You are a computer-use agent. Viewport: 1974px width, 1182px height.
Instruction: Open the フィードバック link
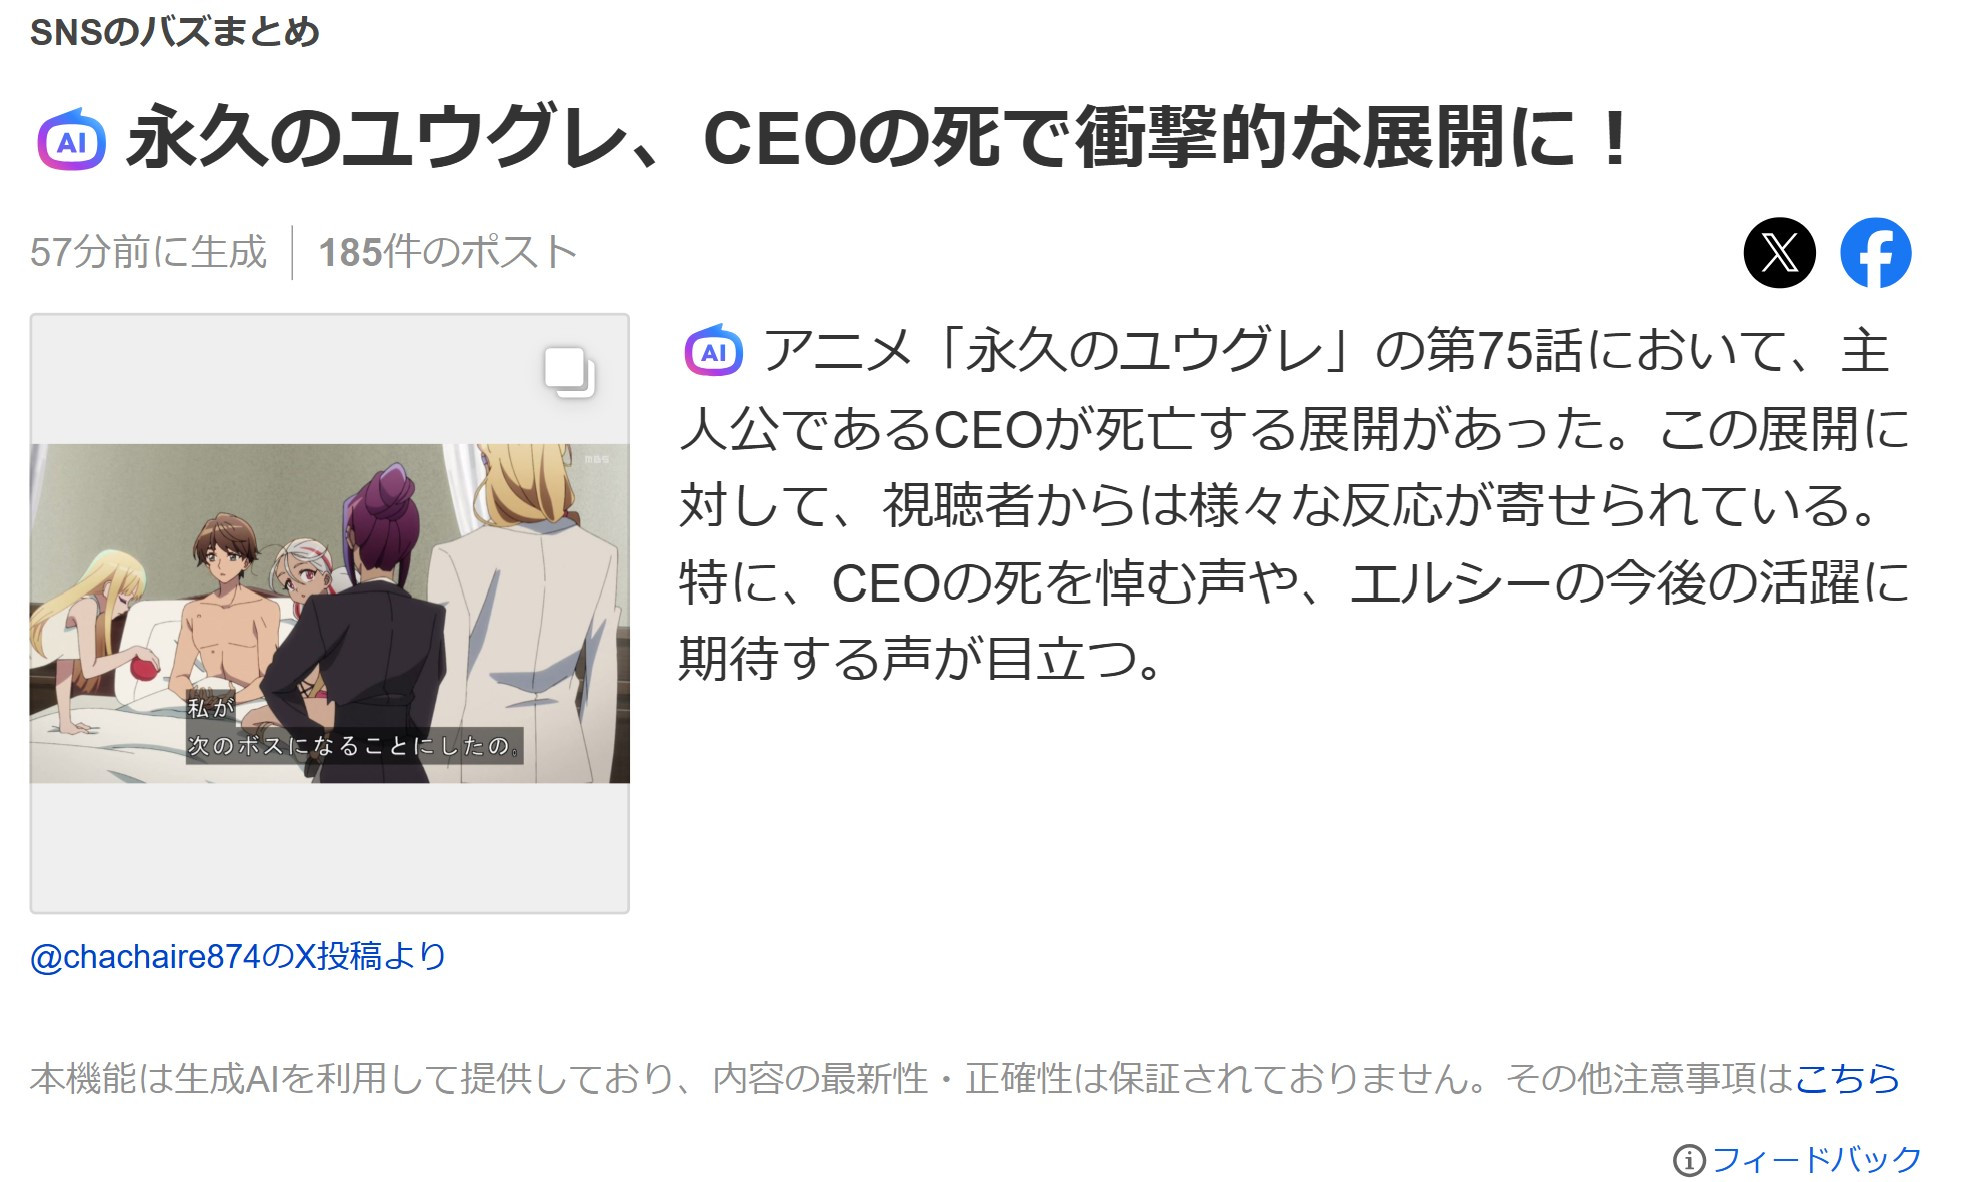click(x=1816, y=1159)
